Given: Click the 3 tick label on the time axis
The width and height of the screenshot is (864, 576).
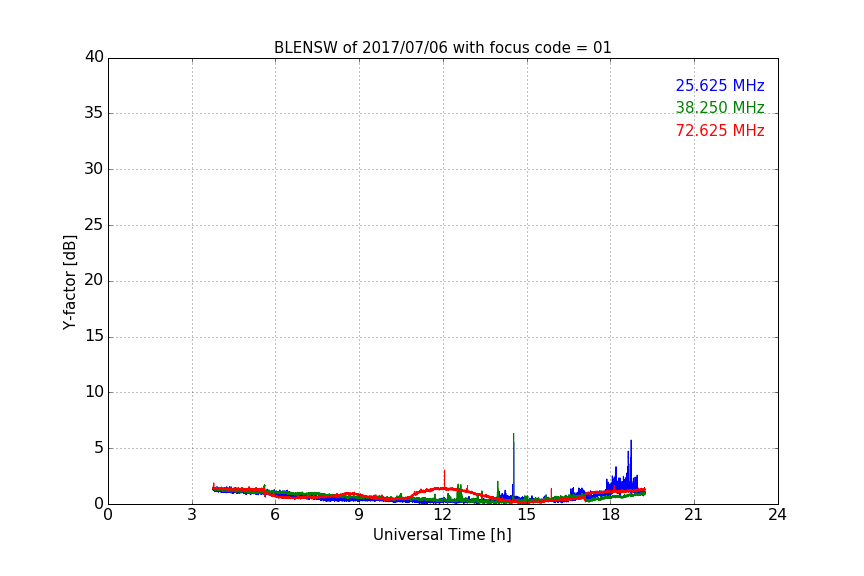Looking at the screenshot, I should click(x=192, y=515).
